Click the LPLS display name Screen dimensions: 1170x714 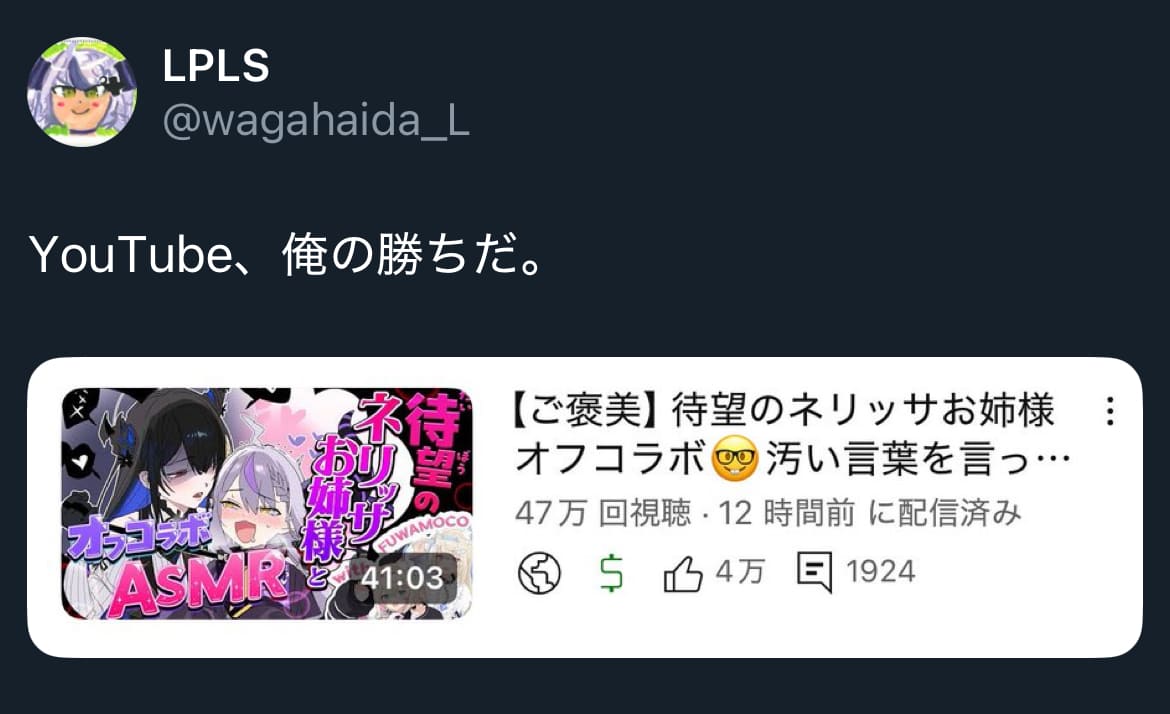point(216,66)
